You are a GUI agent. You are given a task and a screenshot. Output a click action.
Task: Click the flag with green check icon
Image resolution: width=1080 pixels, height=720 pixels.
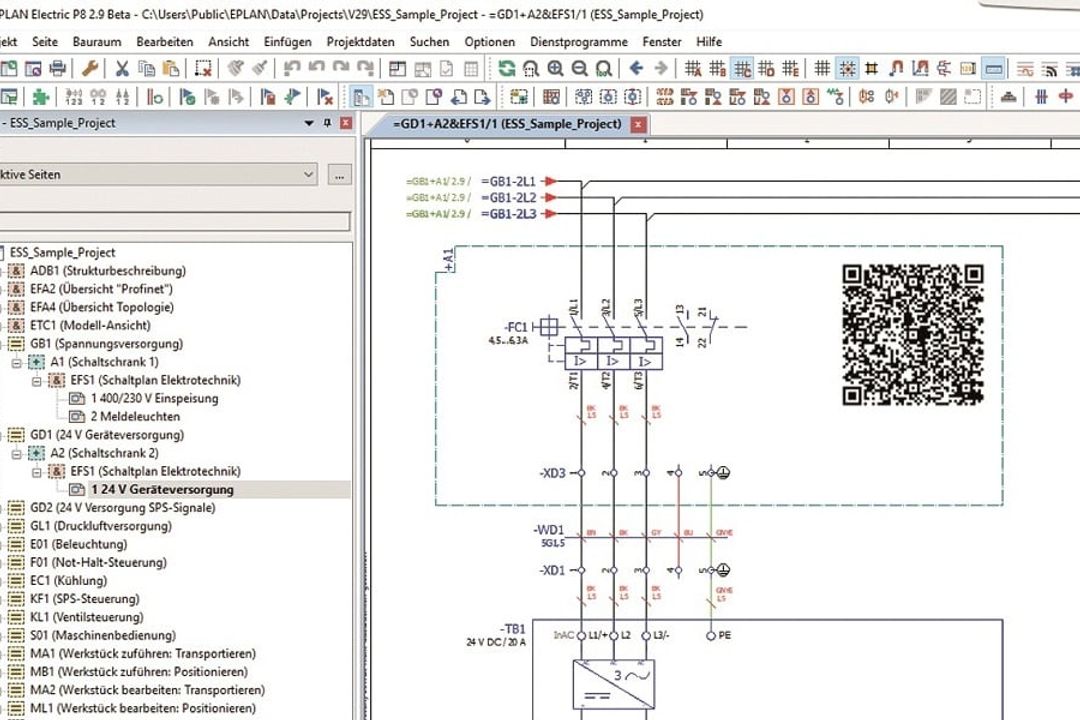187,96
